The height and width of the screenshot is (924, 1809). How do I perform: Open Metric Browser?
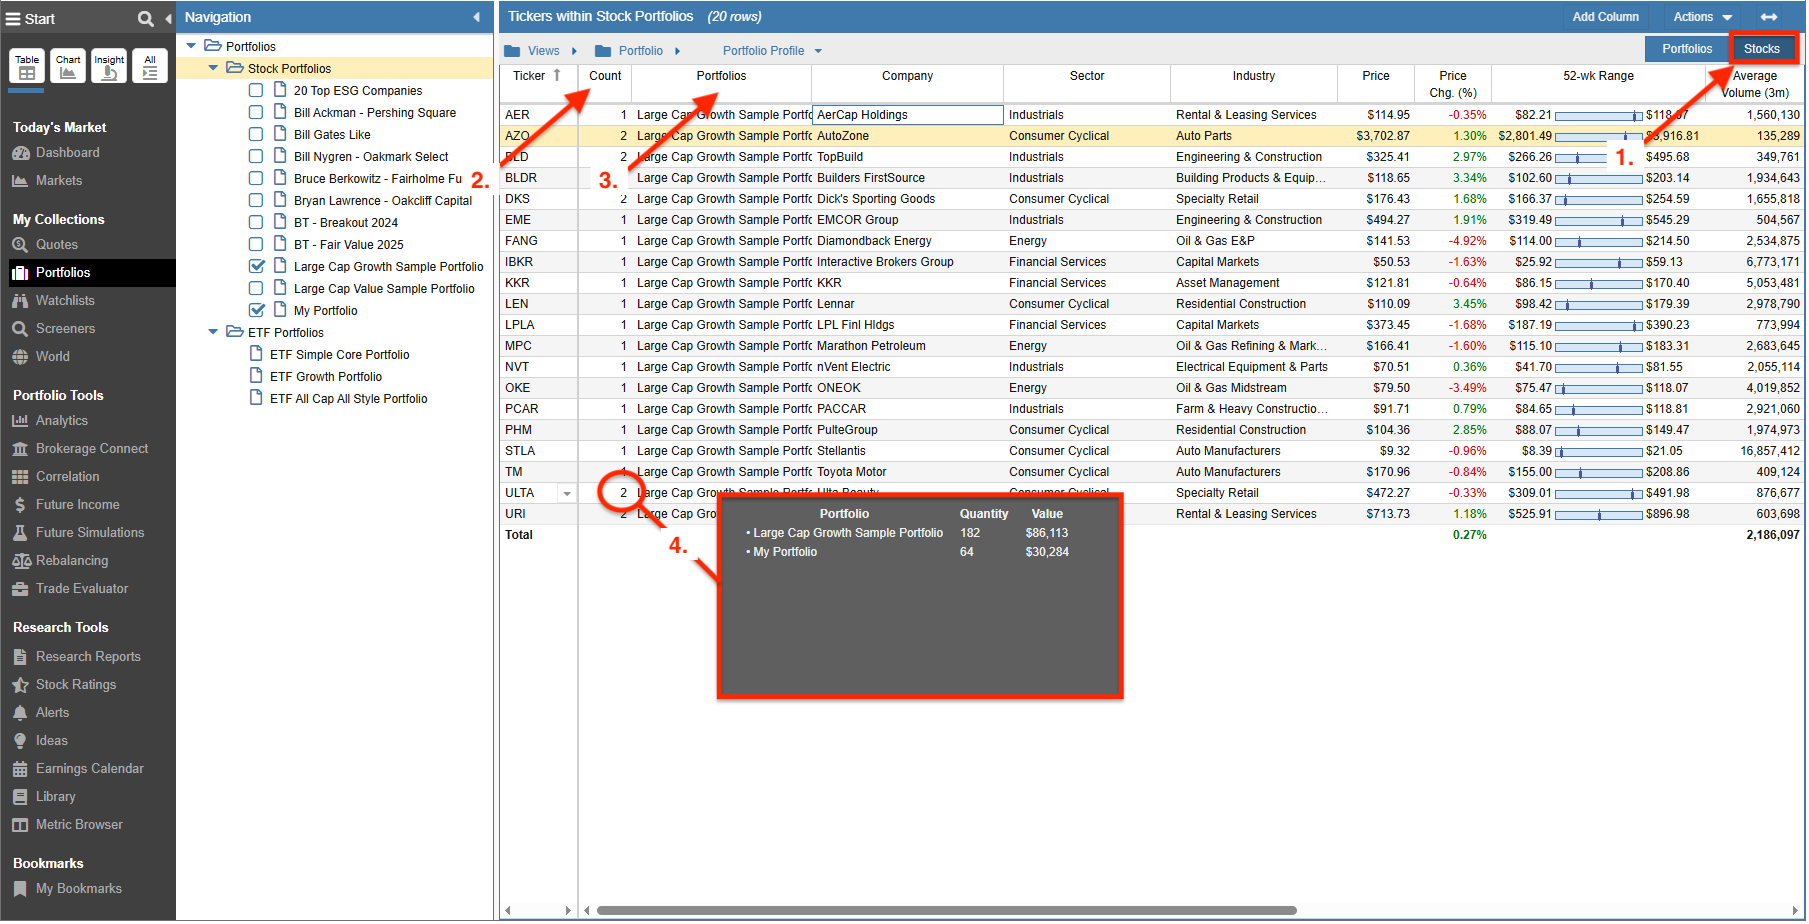tap(79, 825)
